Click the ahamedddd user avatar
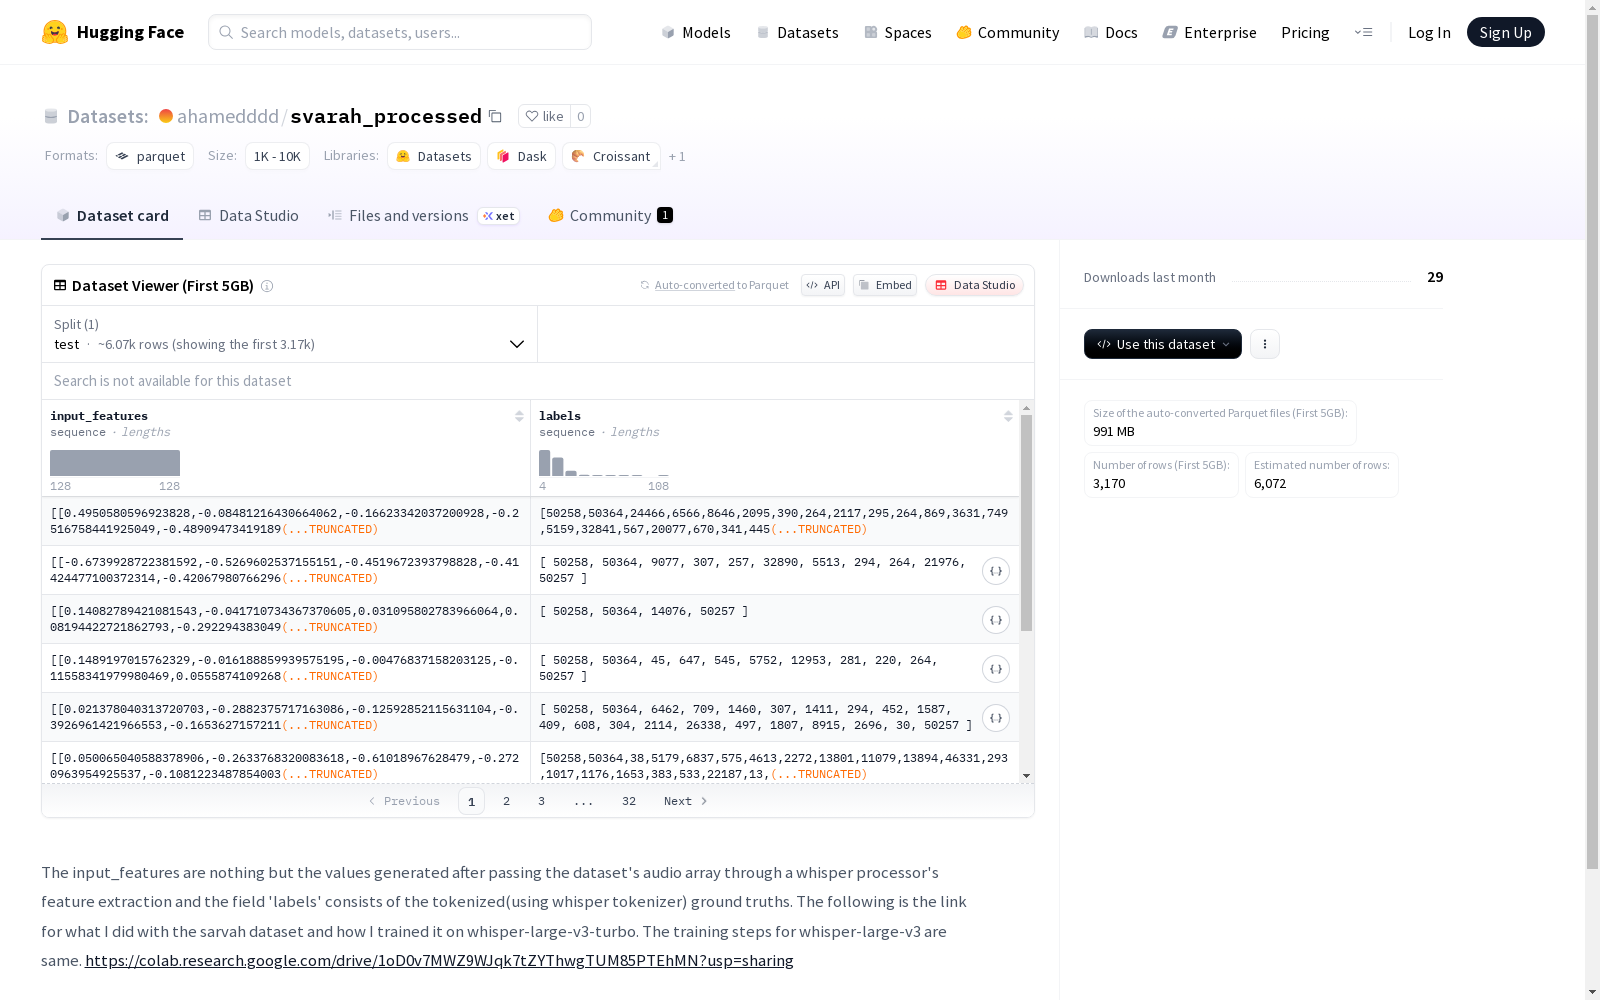The width and height of the screenshot is (1600, 1000). click(166, 116)
